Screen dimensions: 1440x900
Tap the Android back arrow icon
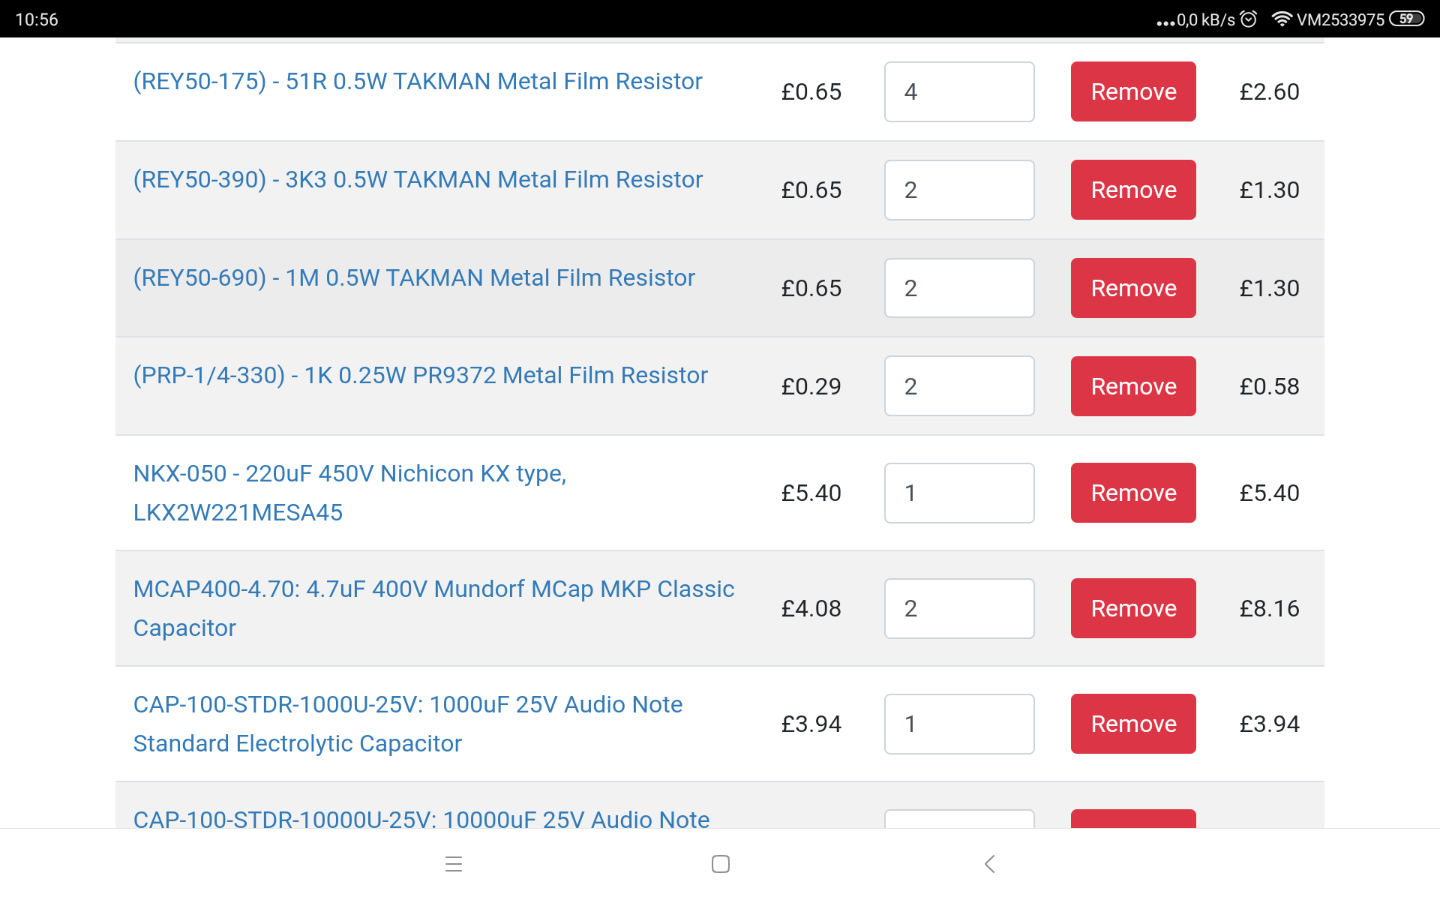click(989, 864)
